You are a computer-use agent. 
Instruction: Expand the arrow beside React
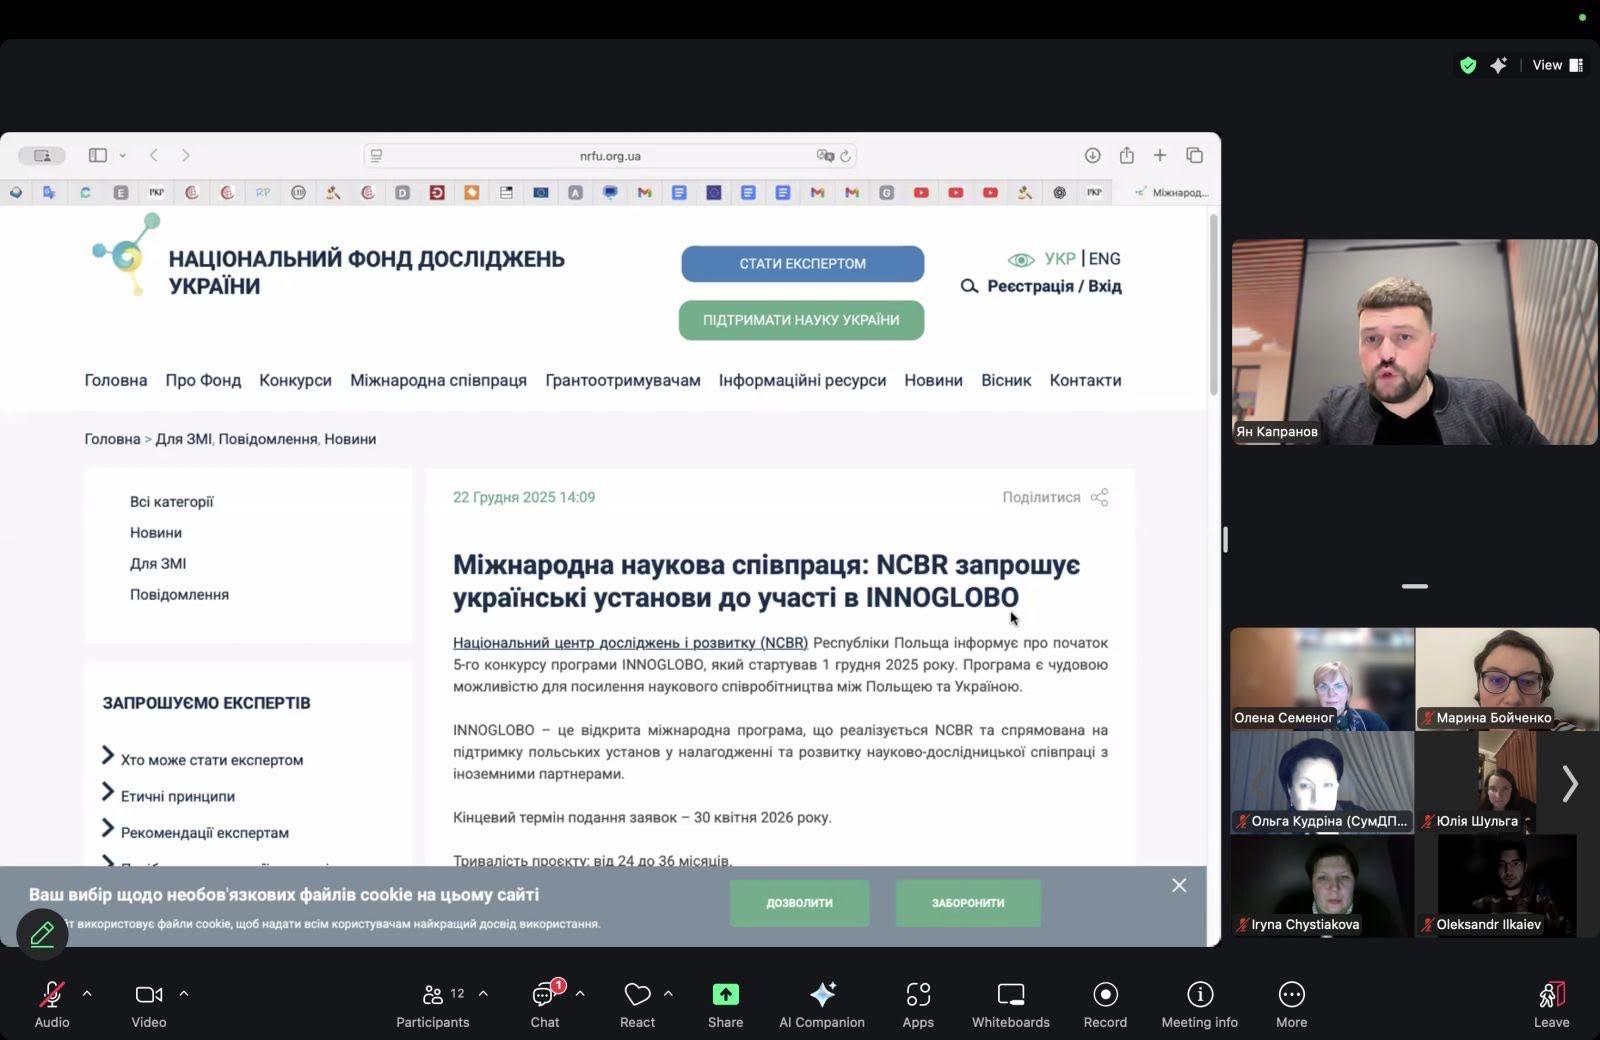pos(668,994)
